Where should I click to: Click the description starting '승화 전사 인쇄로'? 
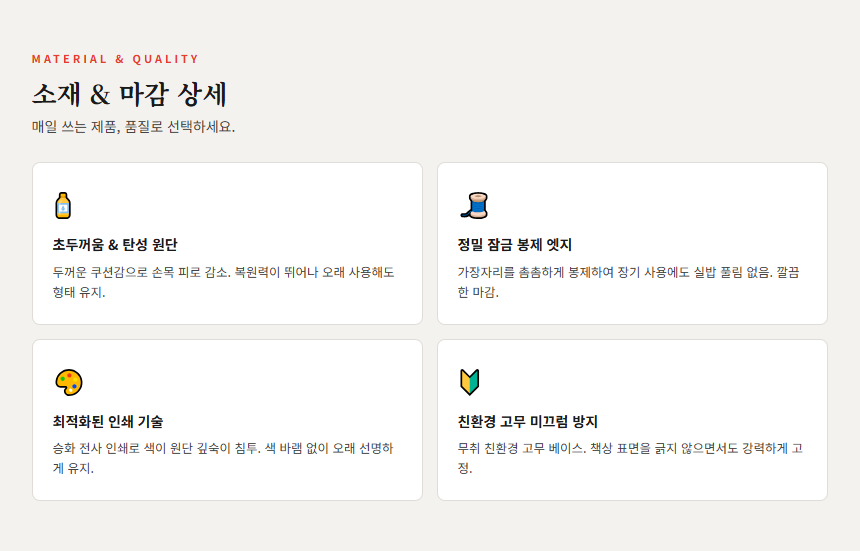point(223,458)
